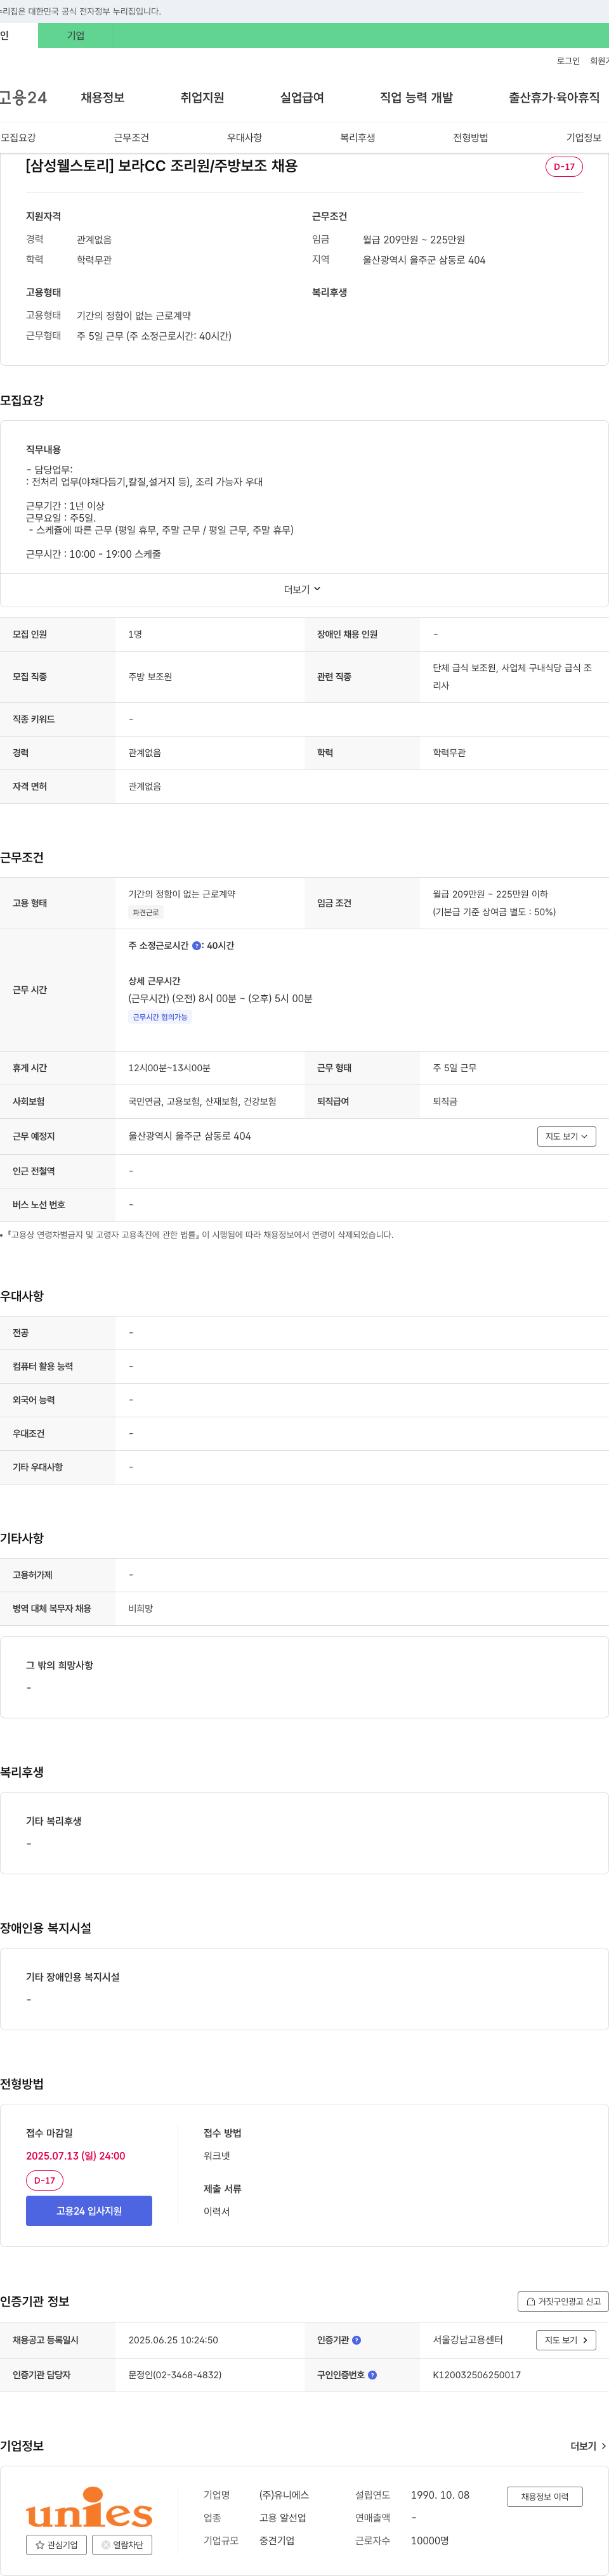Screen dimensions: 609x2576
Task: Click the 모집 인원 value '1명'
Action: click(135, 634)
